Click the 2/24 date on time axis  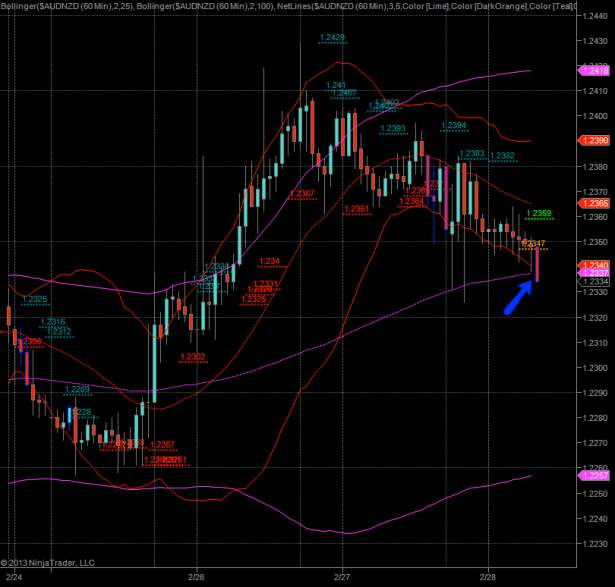tap(14, 577)
